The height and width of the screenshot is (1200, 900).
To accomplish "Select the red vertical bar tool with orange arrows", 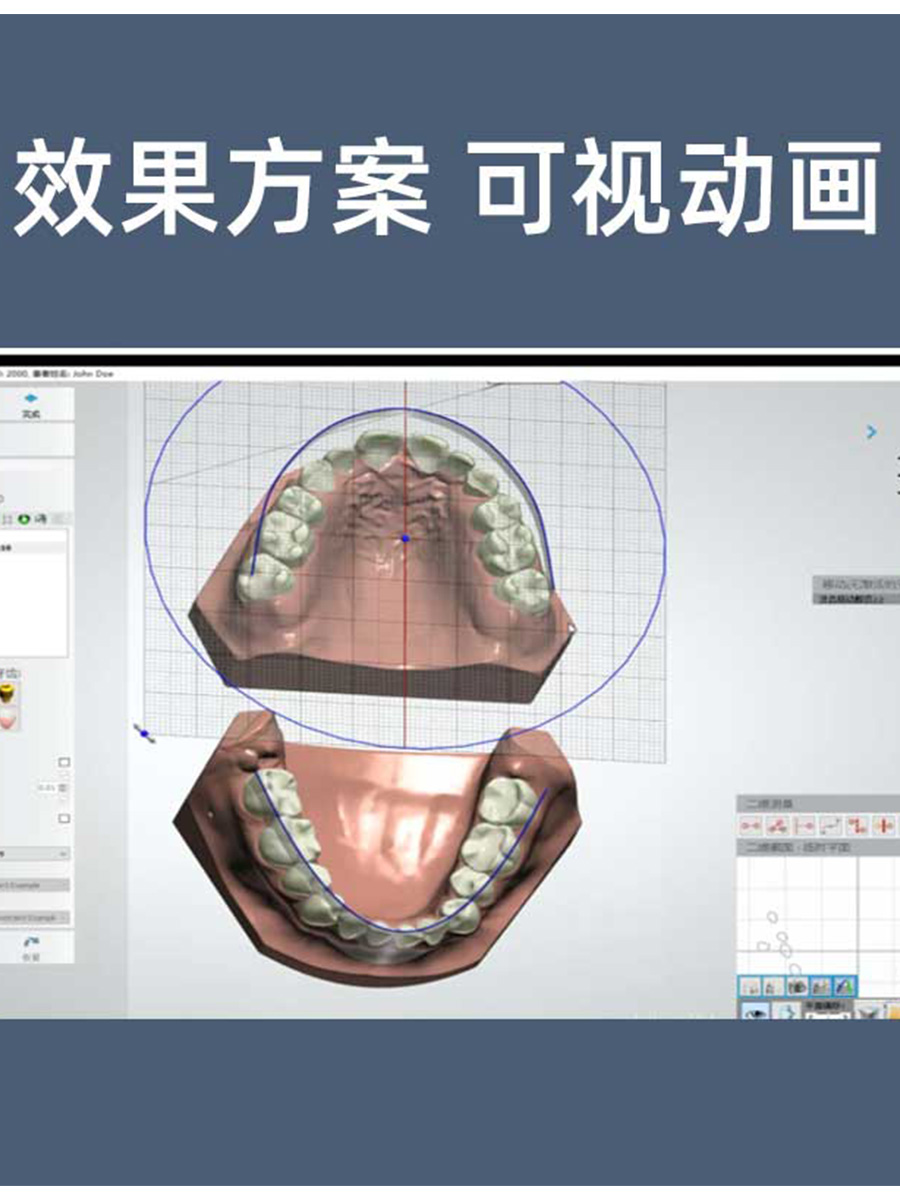I will click(x=884, y=826).
